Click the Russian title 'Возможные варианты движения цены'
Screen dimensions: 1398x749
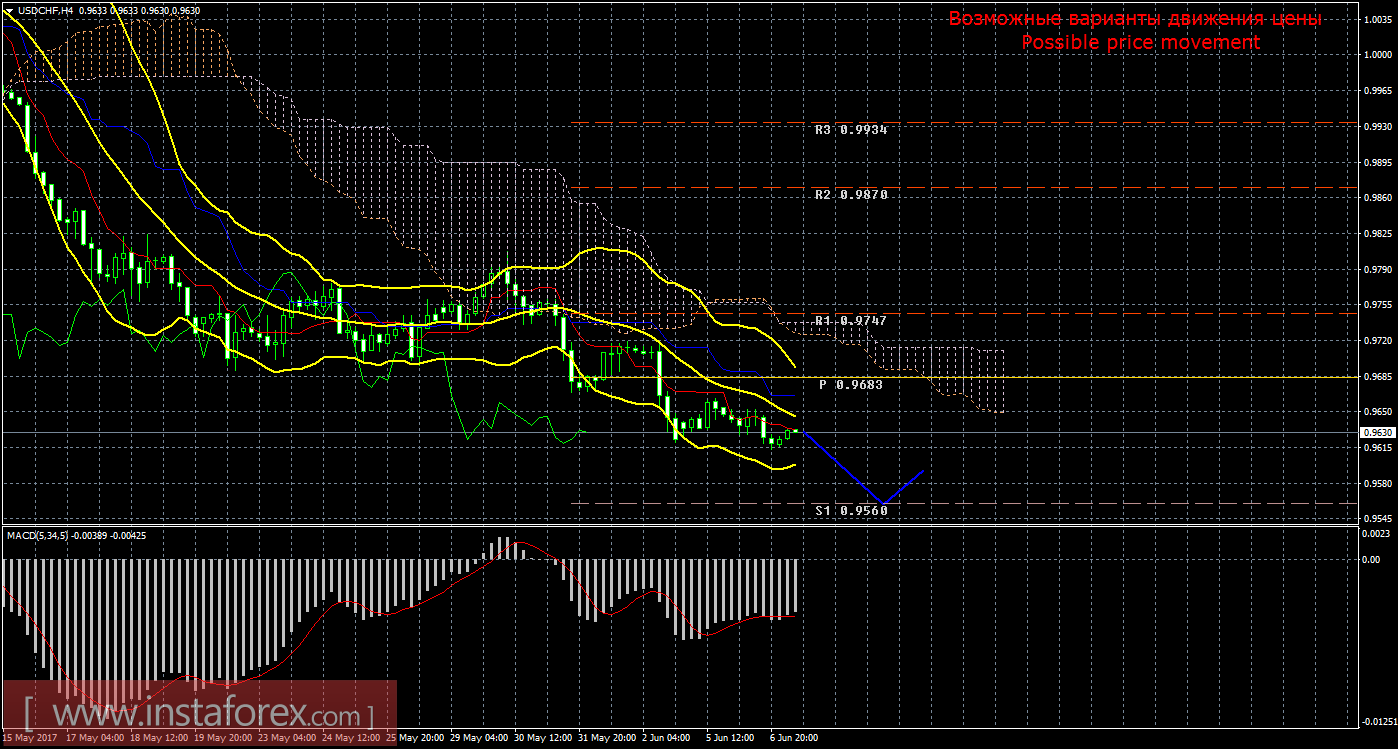tap(1135, 19)
